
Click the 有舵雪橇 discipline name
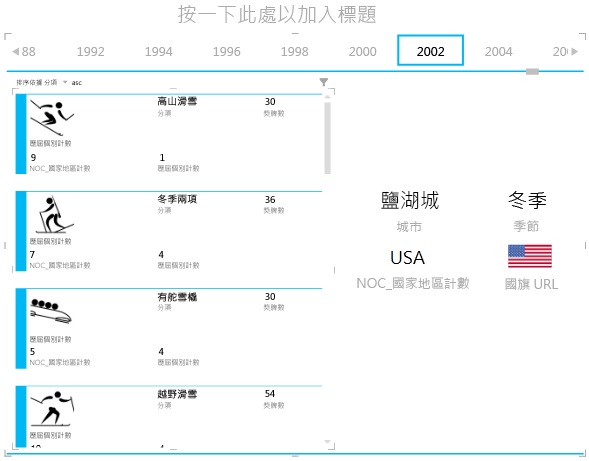[x=177, y=296]
